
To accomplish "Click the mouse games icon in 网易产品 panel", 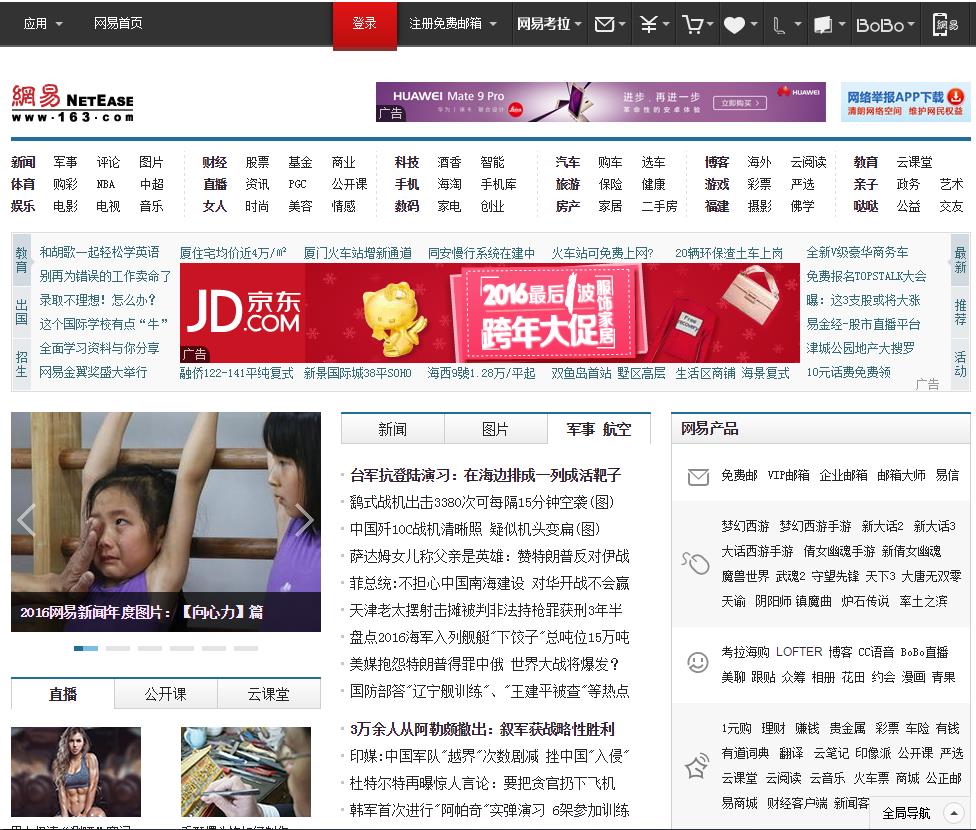I will pos(696,564).
